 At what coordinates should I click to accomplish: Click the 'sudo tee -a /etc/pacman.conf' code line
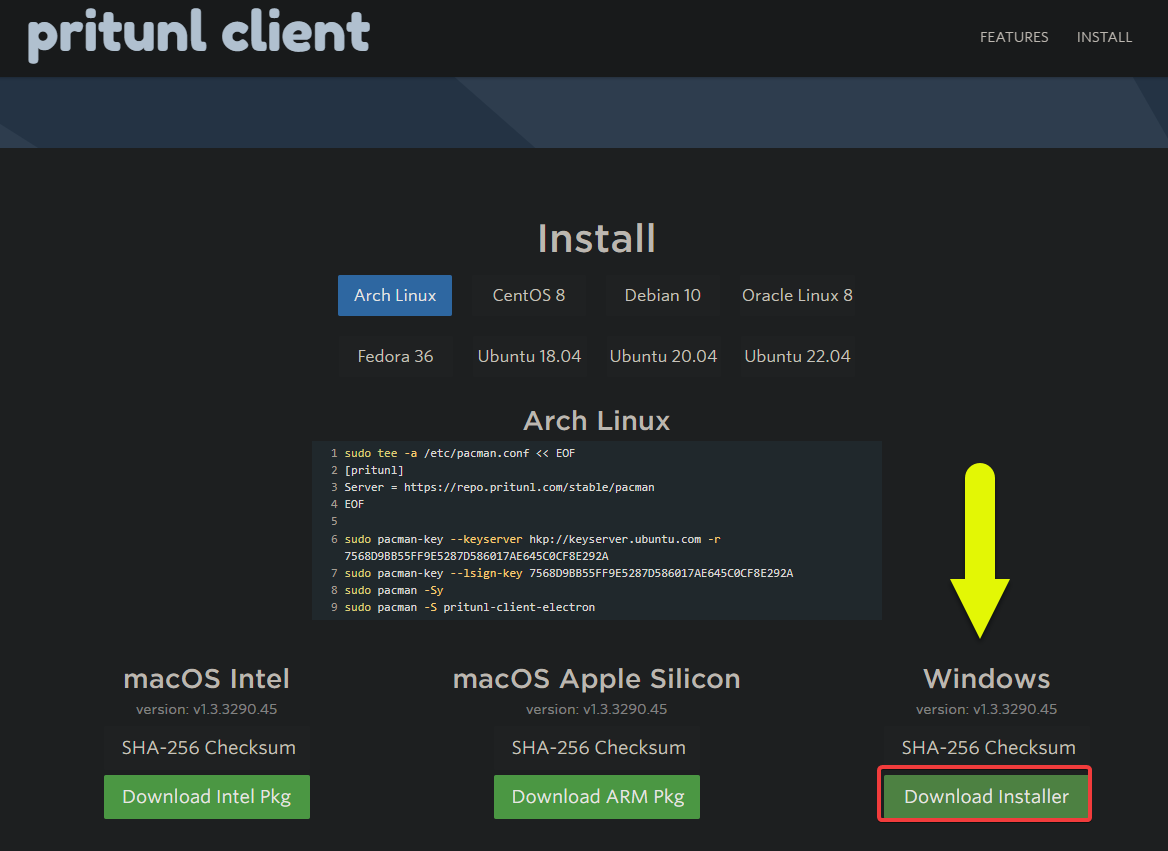click(460, 453)
